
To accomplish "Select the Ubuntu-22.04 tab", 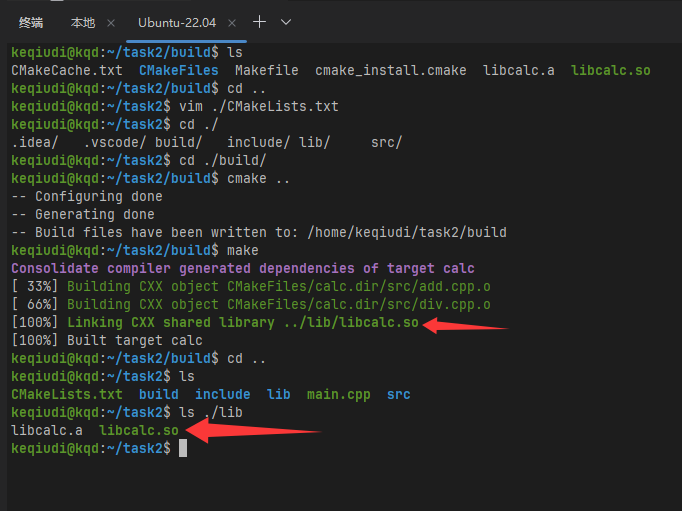I will click(177, 22).
